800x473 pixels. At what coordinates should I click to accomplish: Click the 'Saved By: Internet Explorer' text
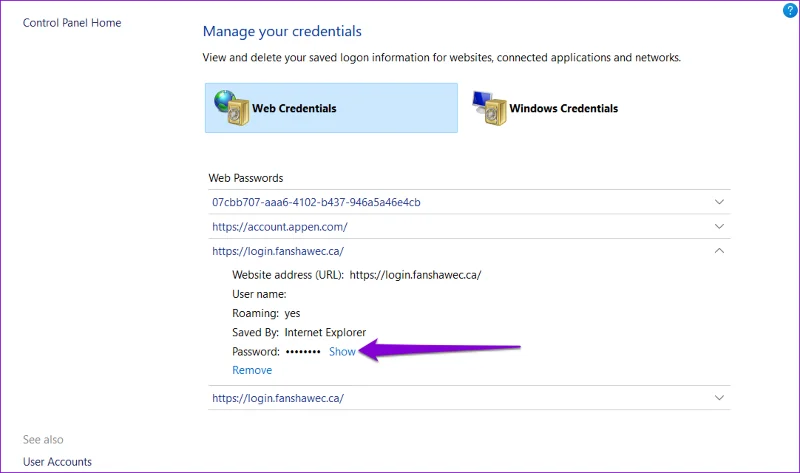pyautogui.click(x=299, y=332)
